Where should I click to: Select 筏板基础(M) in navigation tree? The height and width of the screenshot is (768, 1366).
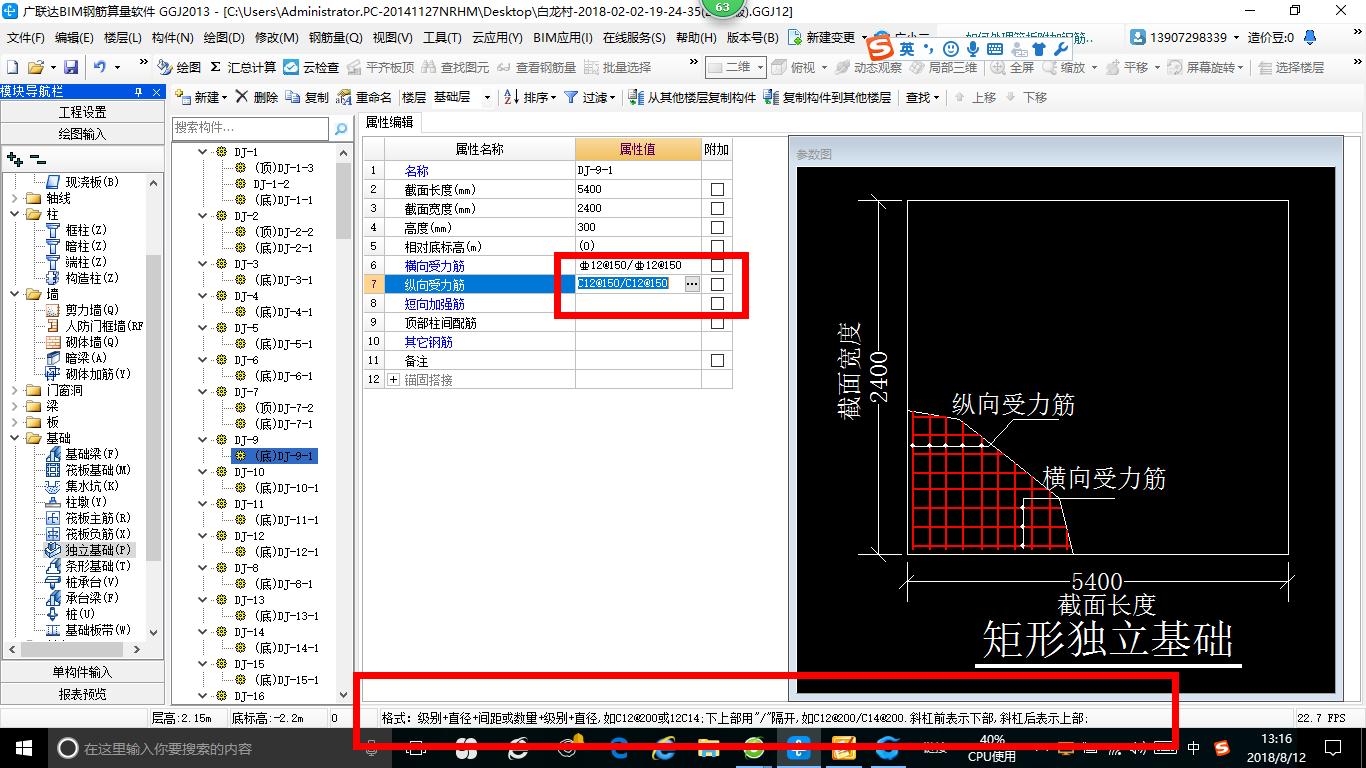[x=89, y=470]
